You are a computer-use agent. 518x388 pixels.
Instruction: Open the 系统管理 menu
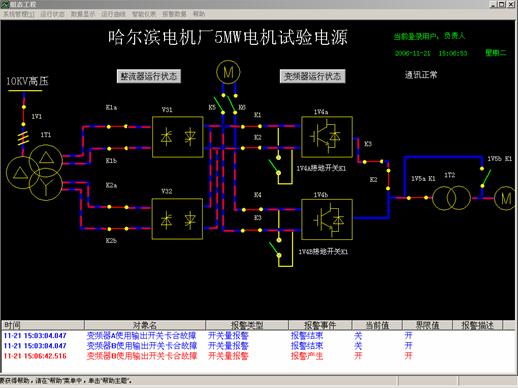point(19,14)
